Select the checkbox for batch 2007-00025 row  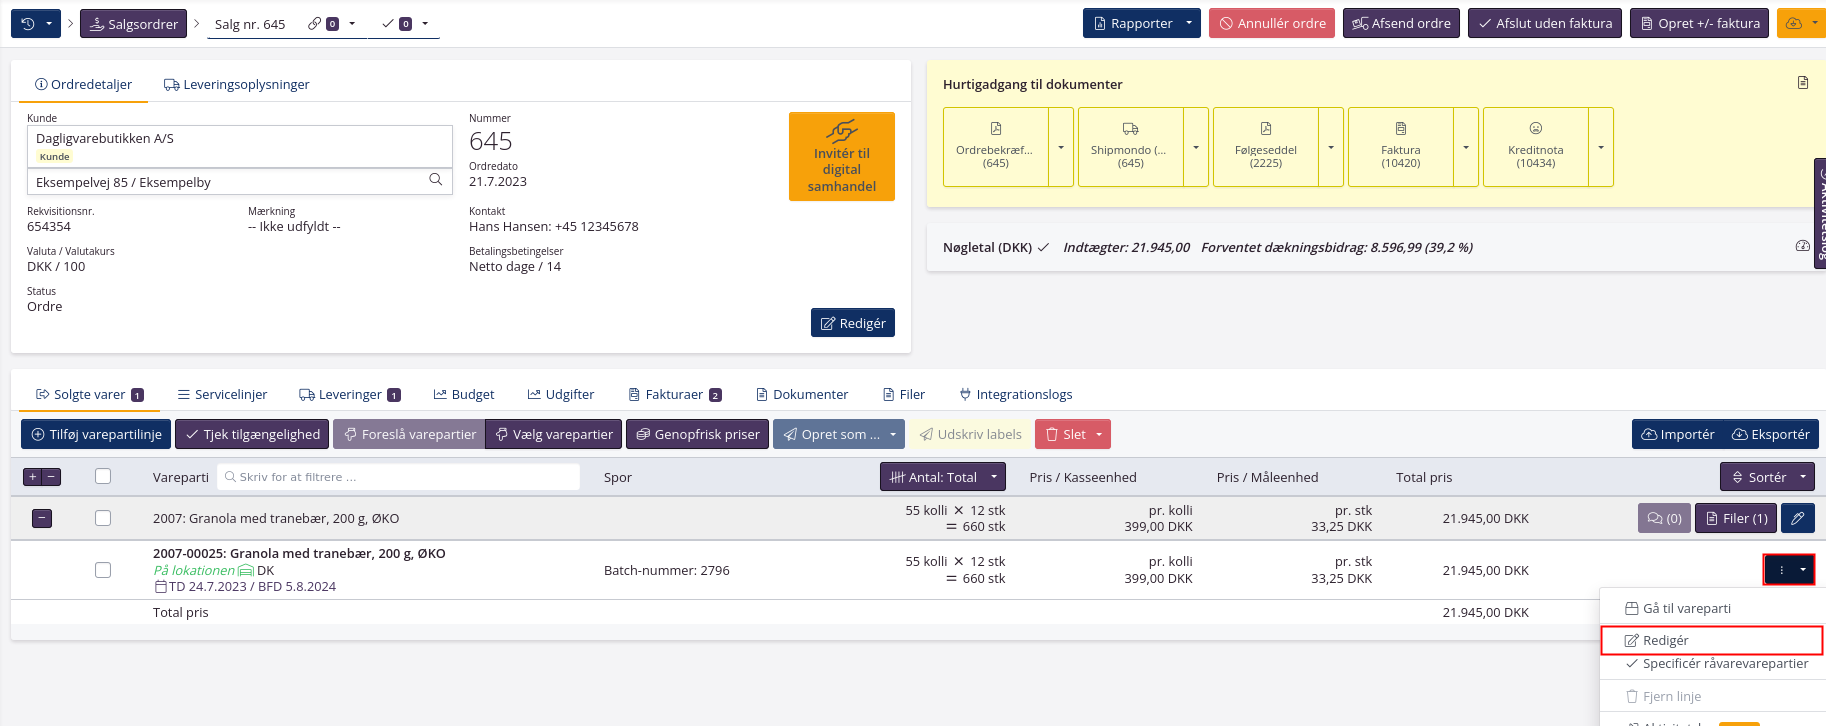103,570
